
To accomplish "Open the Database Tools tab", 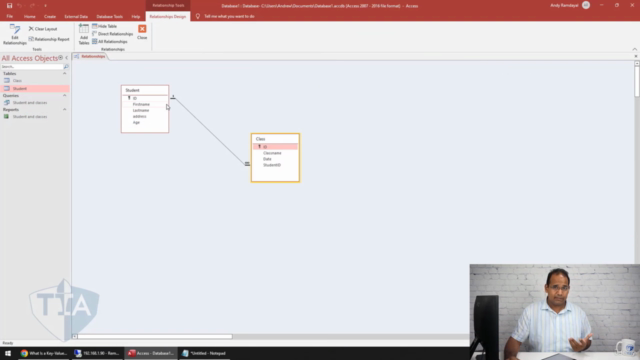I will [109, 17].
